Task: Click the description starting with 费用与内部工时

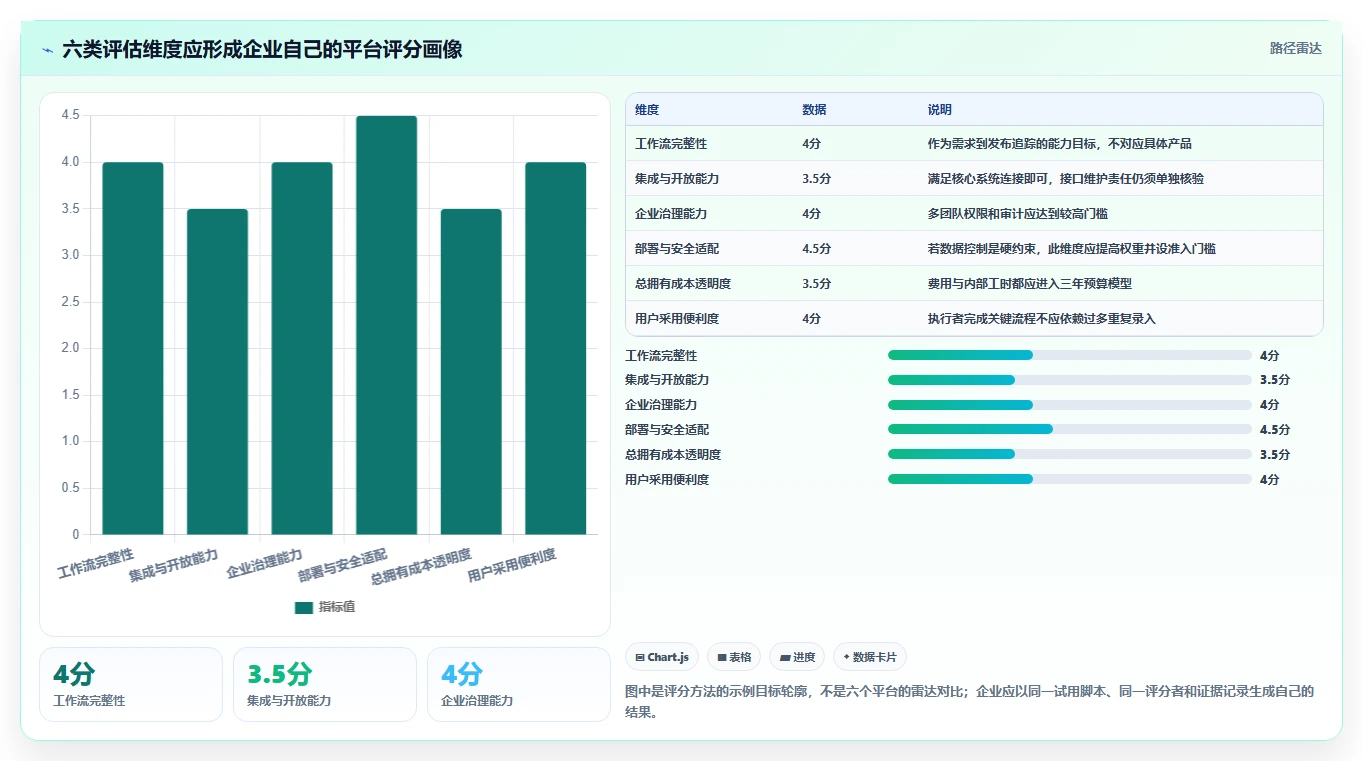Action: coord(1030,284)
